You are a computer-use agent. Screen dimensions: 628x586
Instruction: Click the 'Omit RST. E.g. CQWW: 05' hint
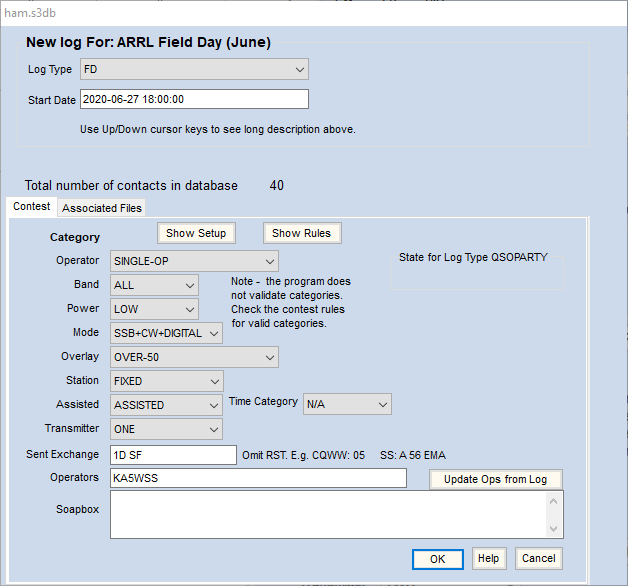click(304, 455)
